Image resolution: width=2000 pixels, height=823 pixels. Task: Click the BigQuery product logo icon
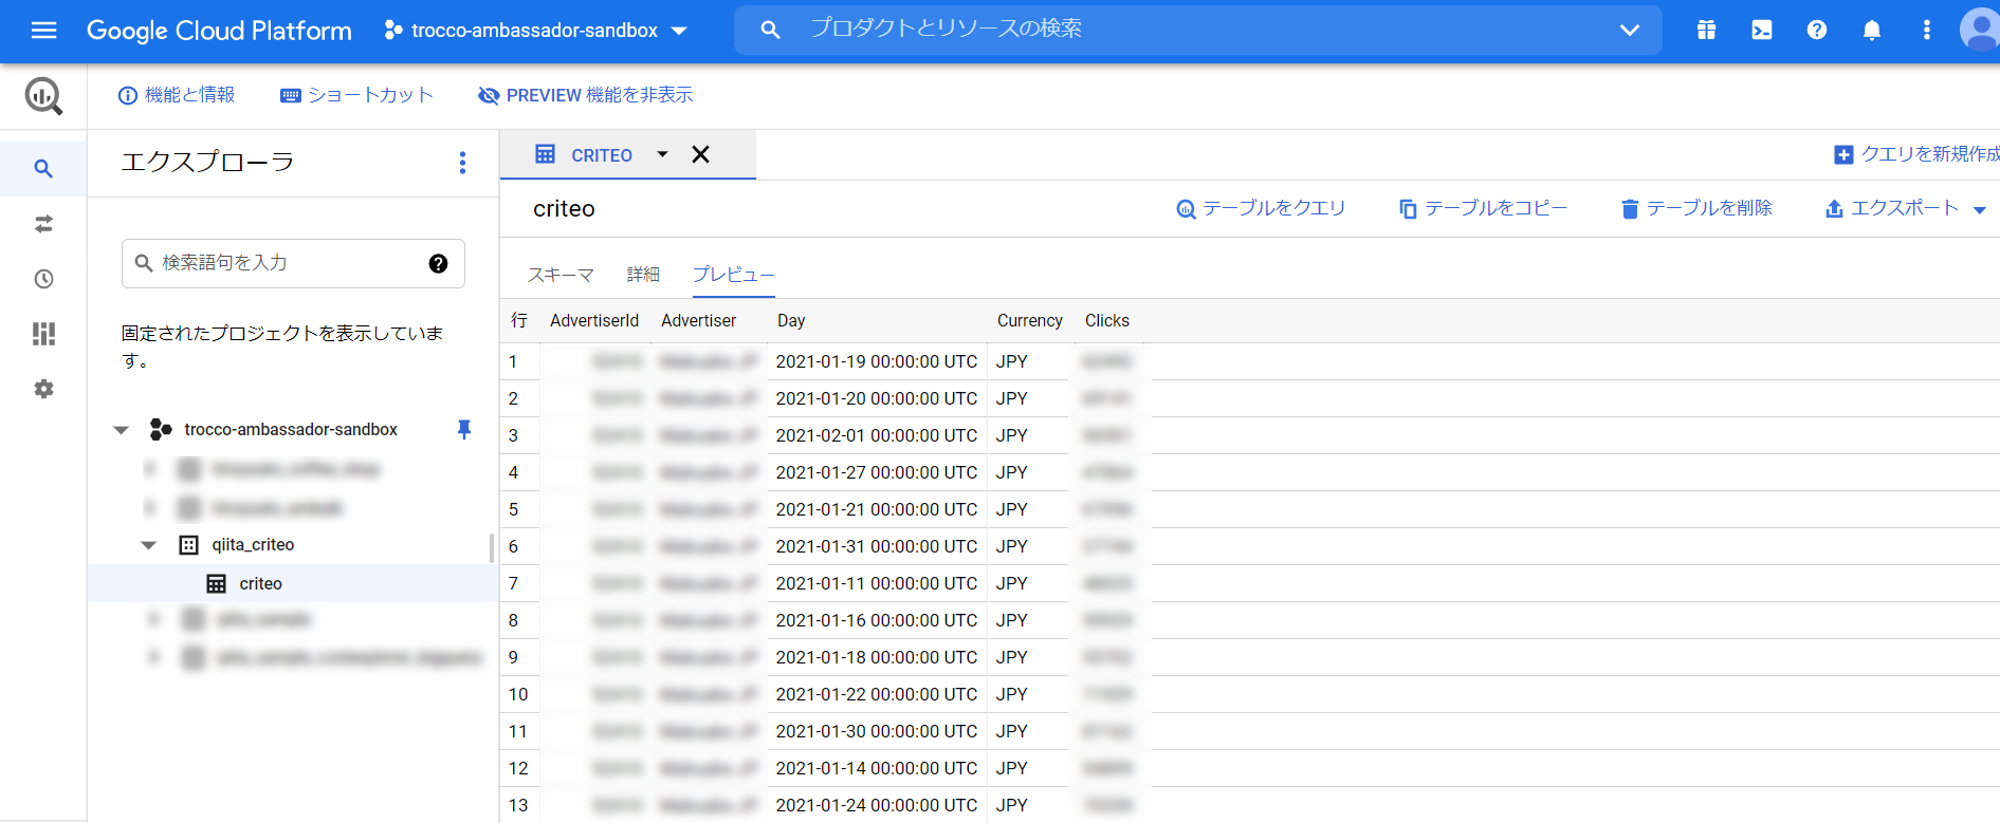(43, 96)
